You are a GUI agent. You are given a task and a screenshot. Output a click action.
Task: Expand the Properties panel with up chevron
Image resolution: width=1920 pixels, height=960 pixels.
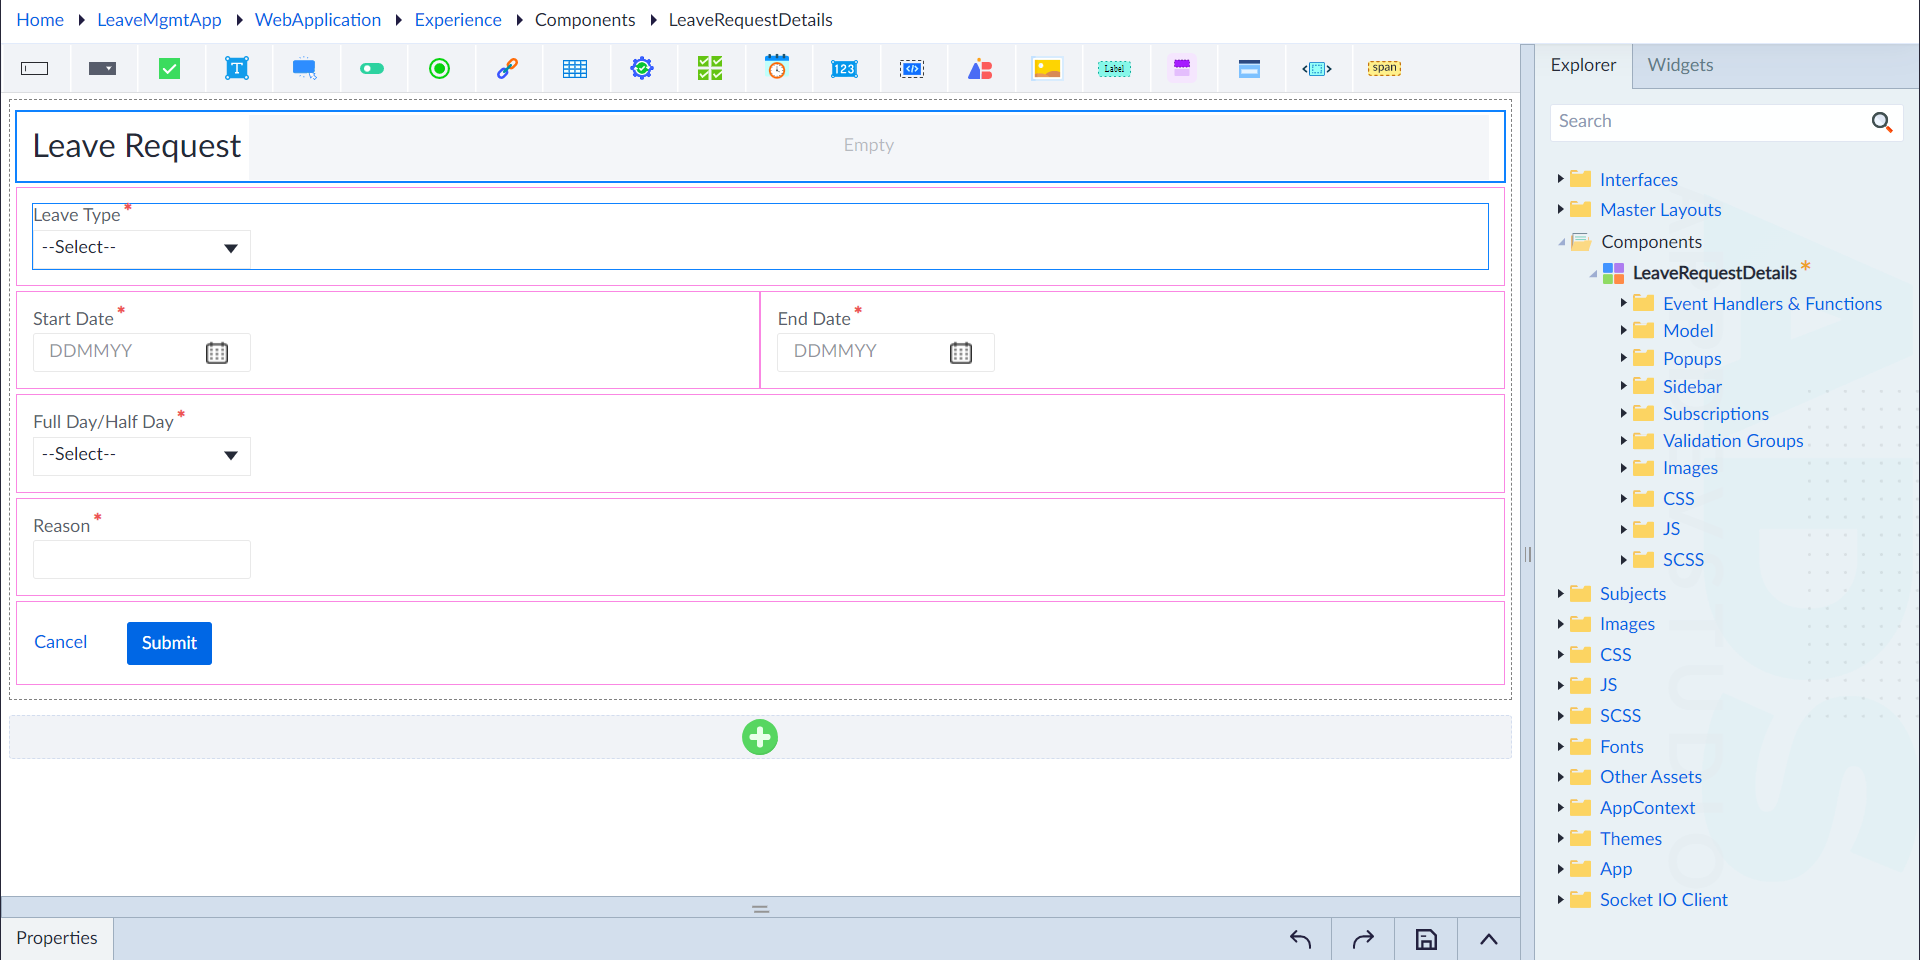[1488, 939]
